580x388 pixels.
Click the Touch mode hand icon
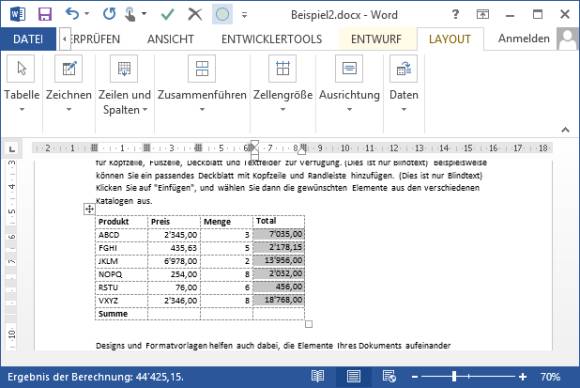(x=130, y=15)
